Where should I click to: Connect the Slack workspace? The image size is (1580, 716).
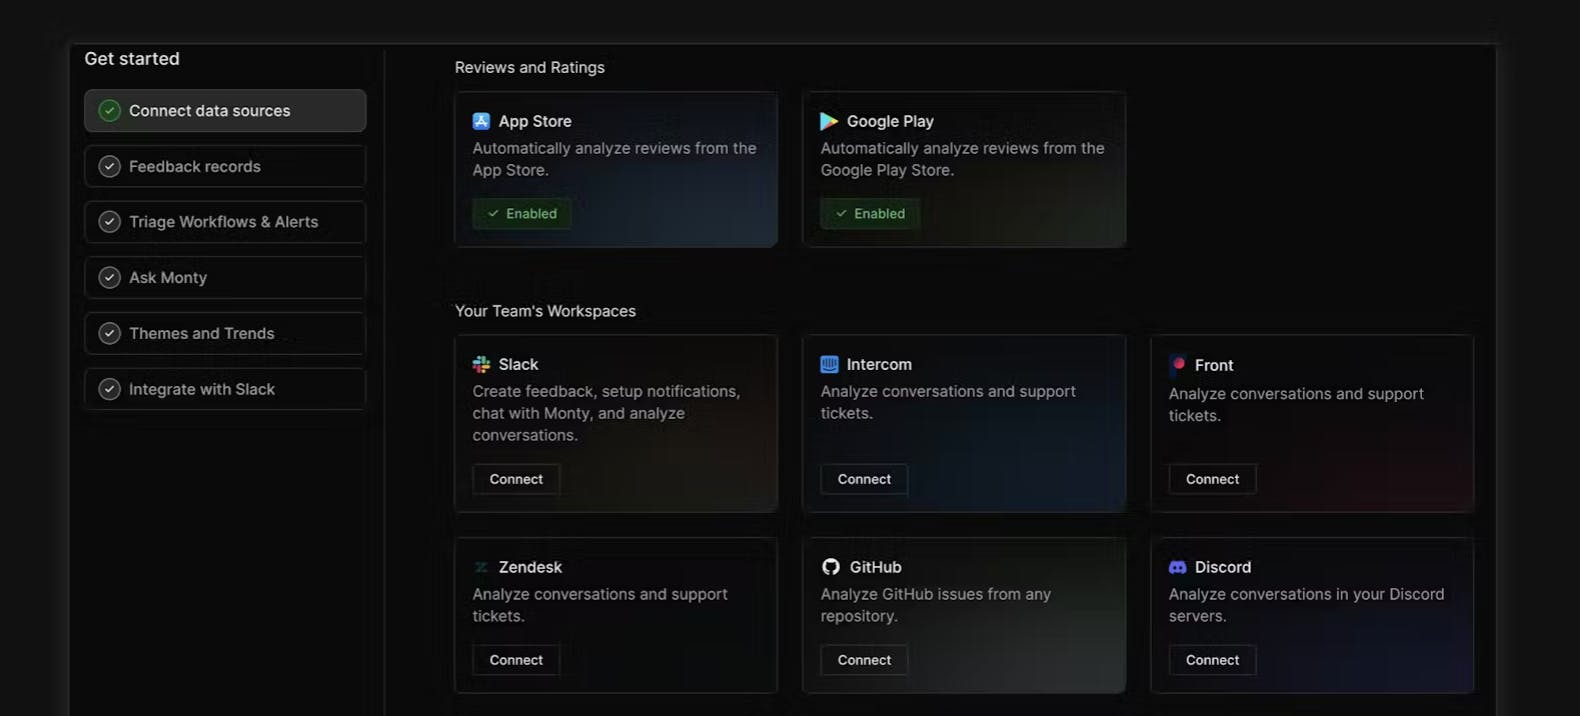pos(516,479)
